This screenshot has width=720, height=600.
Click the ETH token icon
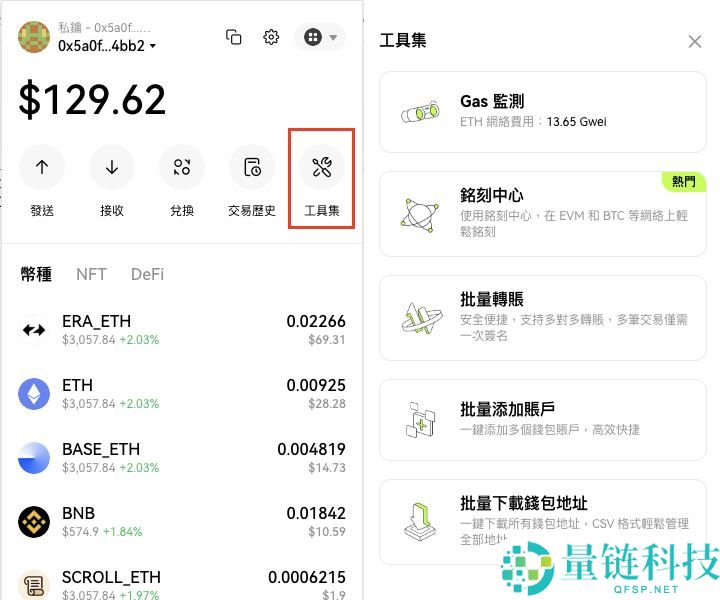[34, 394]
